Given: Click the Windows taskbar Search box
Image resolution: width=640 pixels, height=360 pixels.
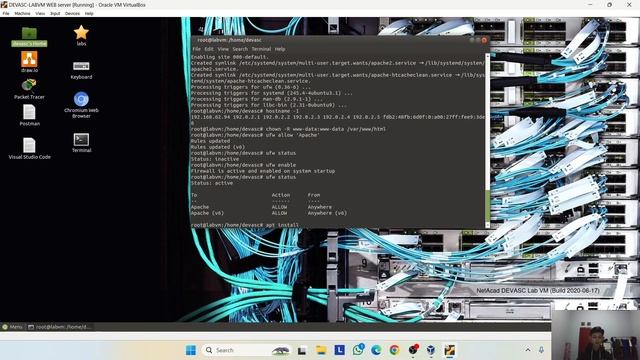Looking at the screenshot, I should [247, 350].
